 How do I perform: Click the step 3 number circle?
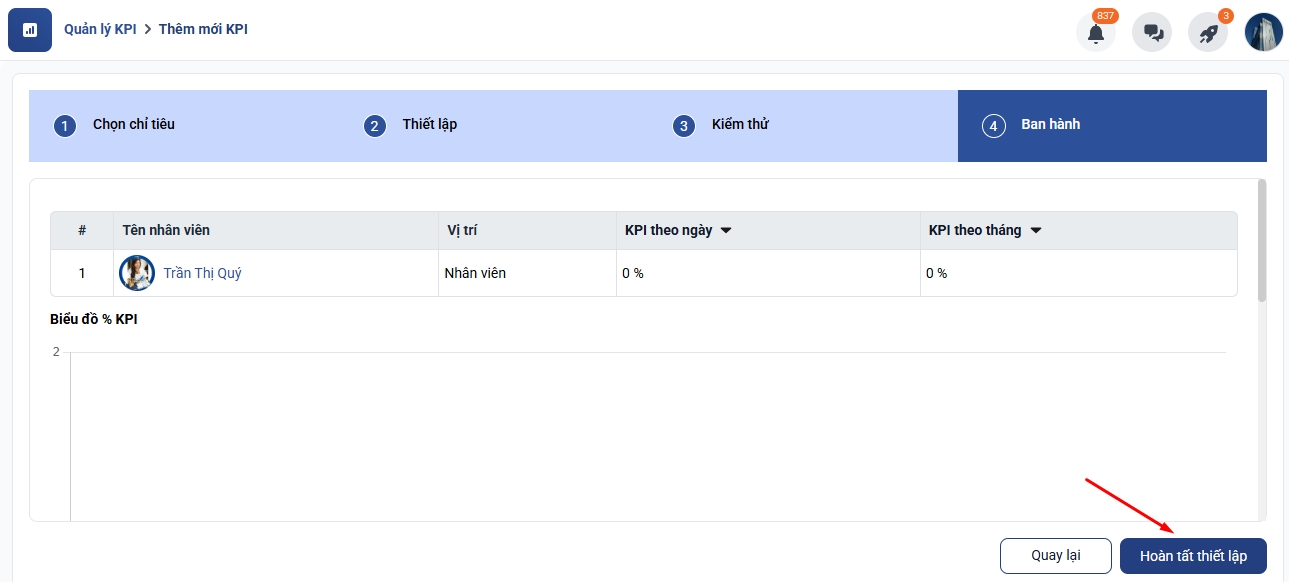684,126
